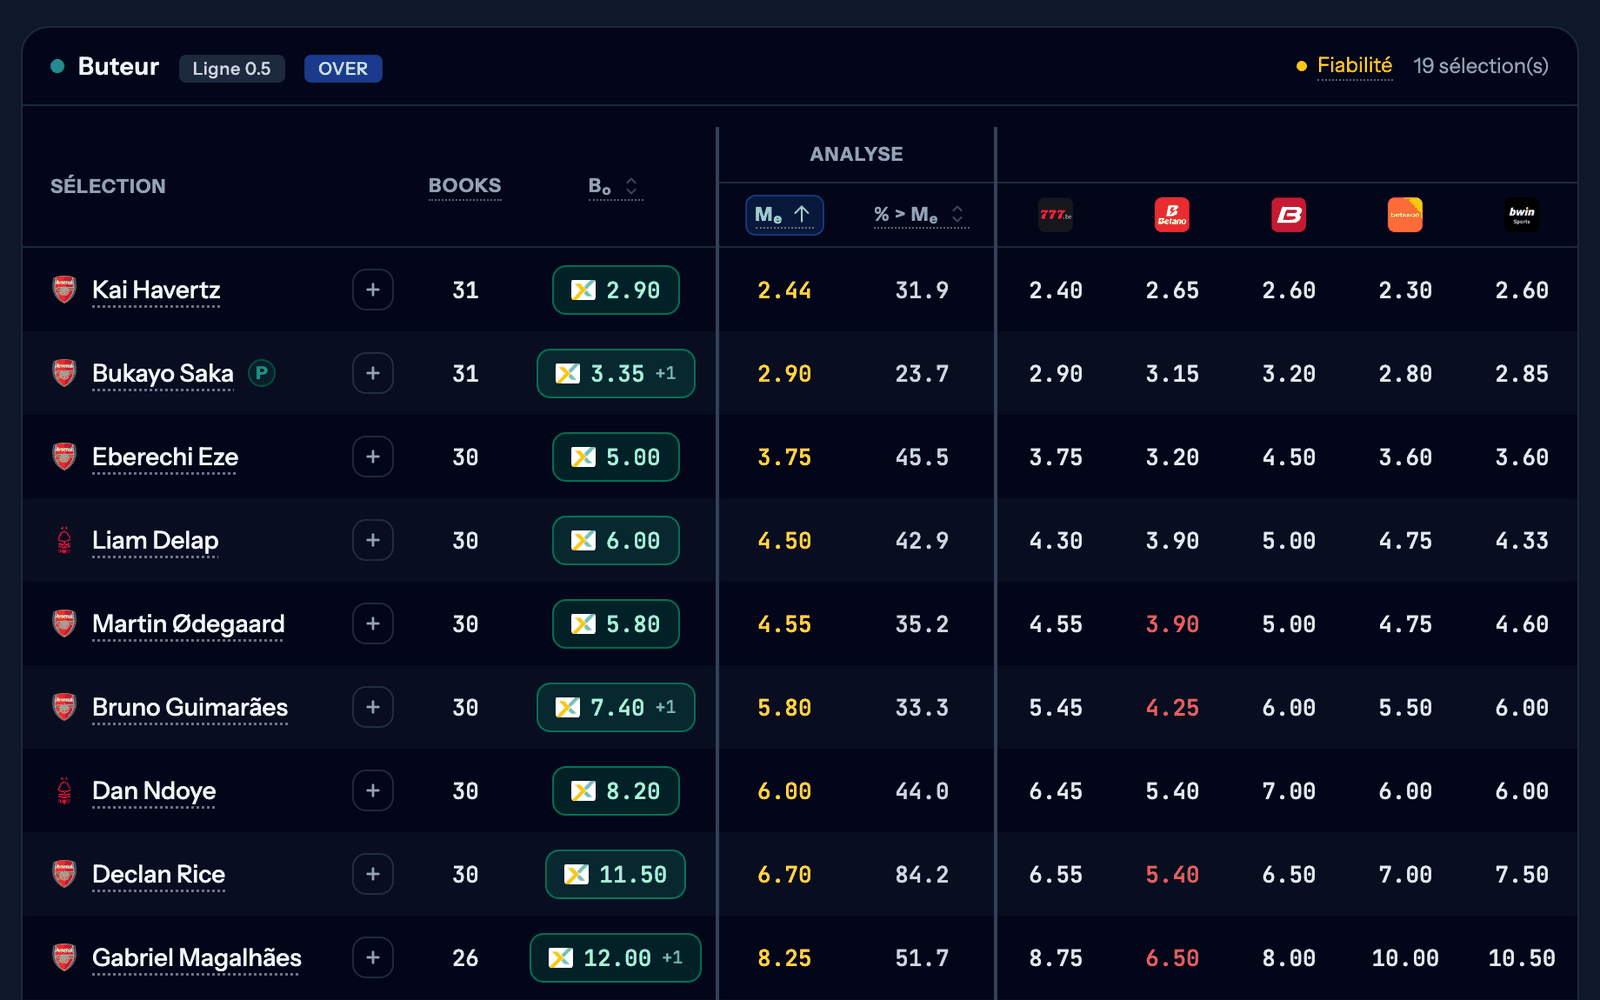Click the 19 sélection(s) counter

[1481, 66]
